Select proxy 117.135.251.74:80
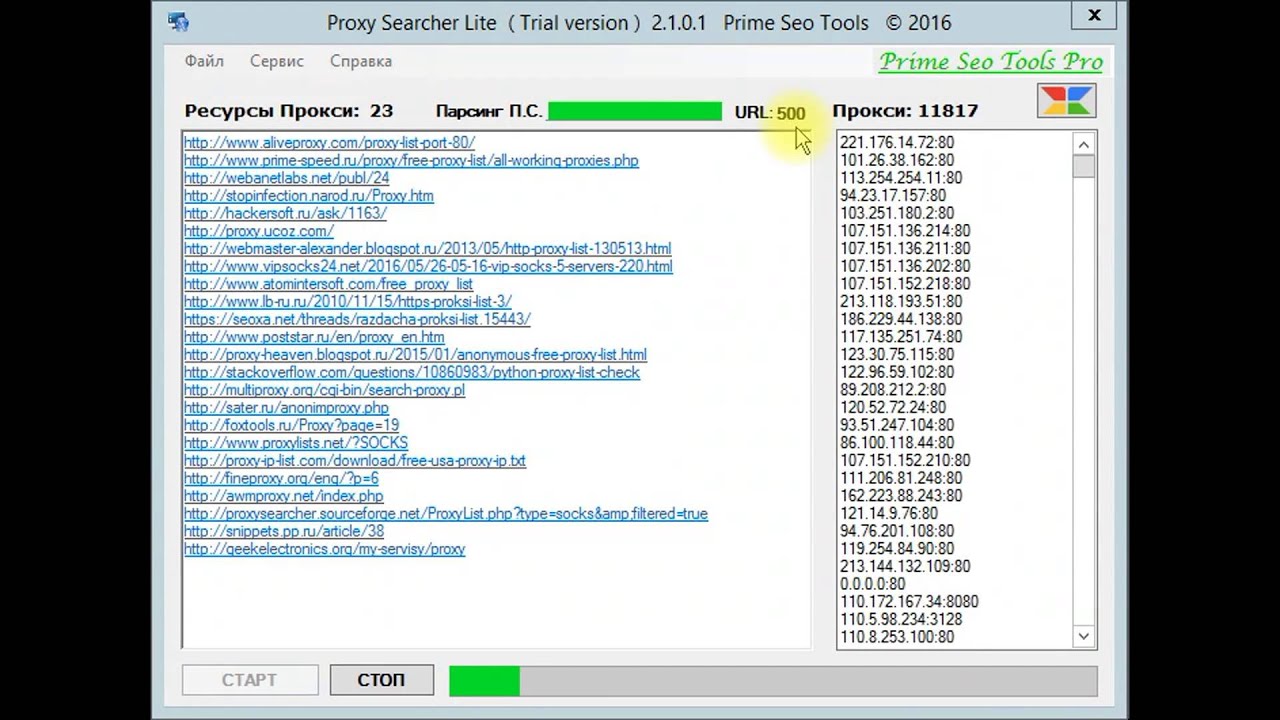The height and width of the screenshot is (720, 1280). [901, 337]
